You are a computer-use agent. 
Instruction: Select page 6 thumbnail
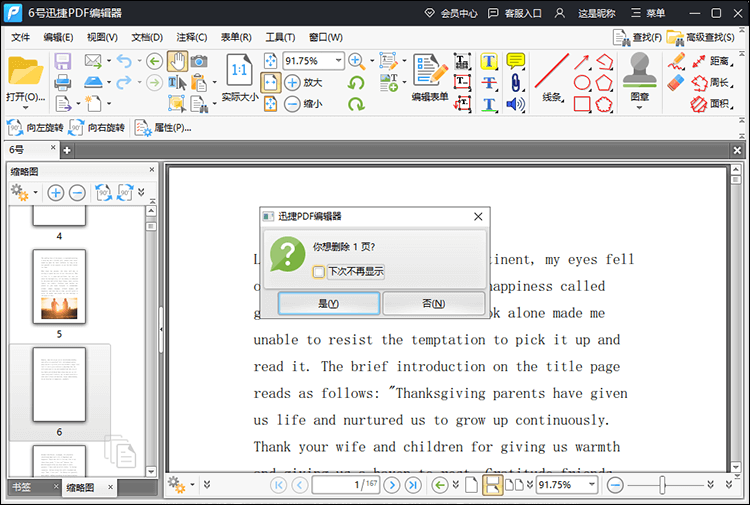pos(59,384)
